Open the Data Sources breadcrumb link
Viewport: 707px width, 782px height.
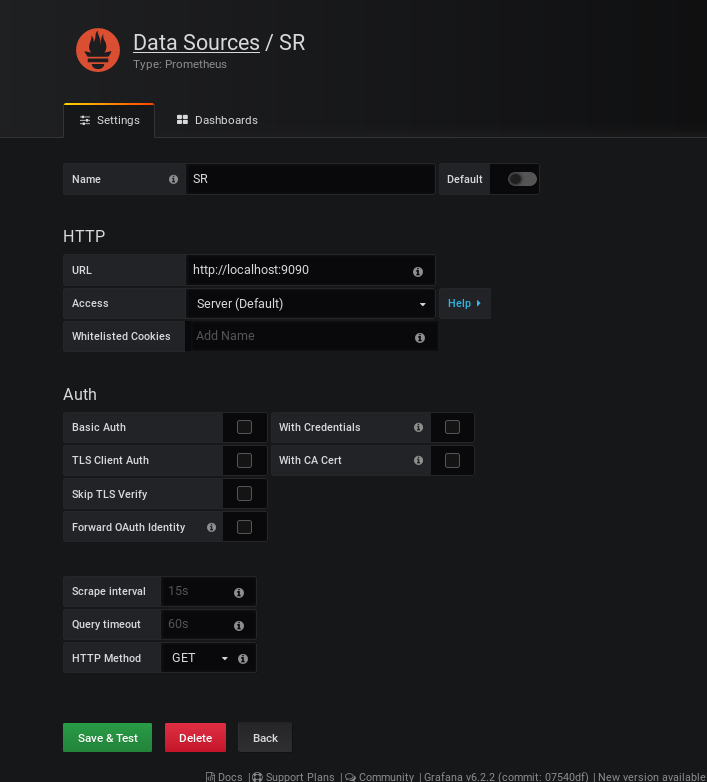click(196, 42)
